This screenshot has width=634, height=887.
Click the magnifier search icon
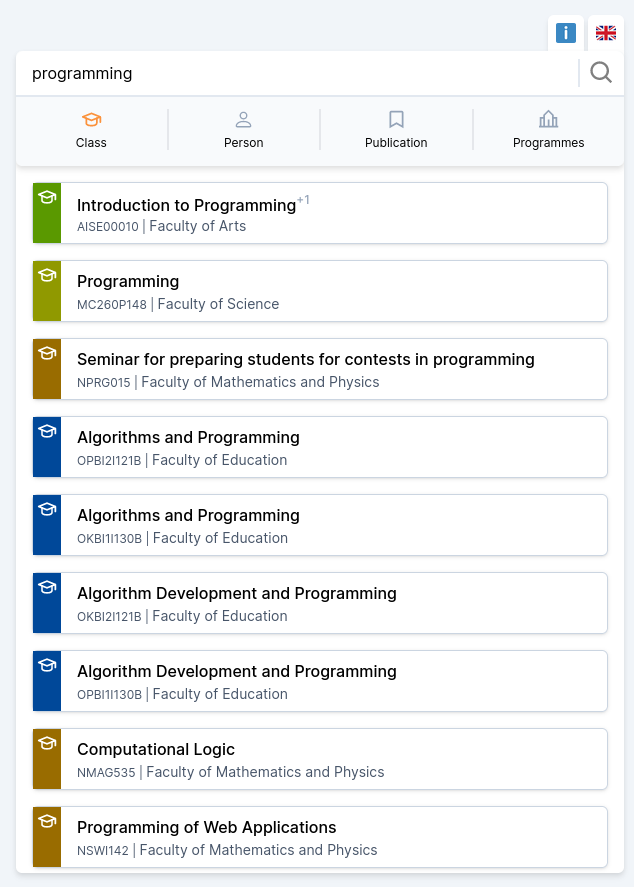pyautogui.click(x=601, y=73)
